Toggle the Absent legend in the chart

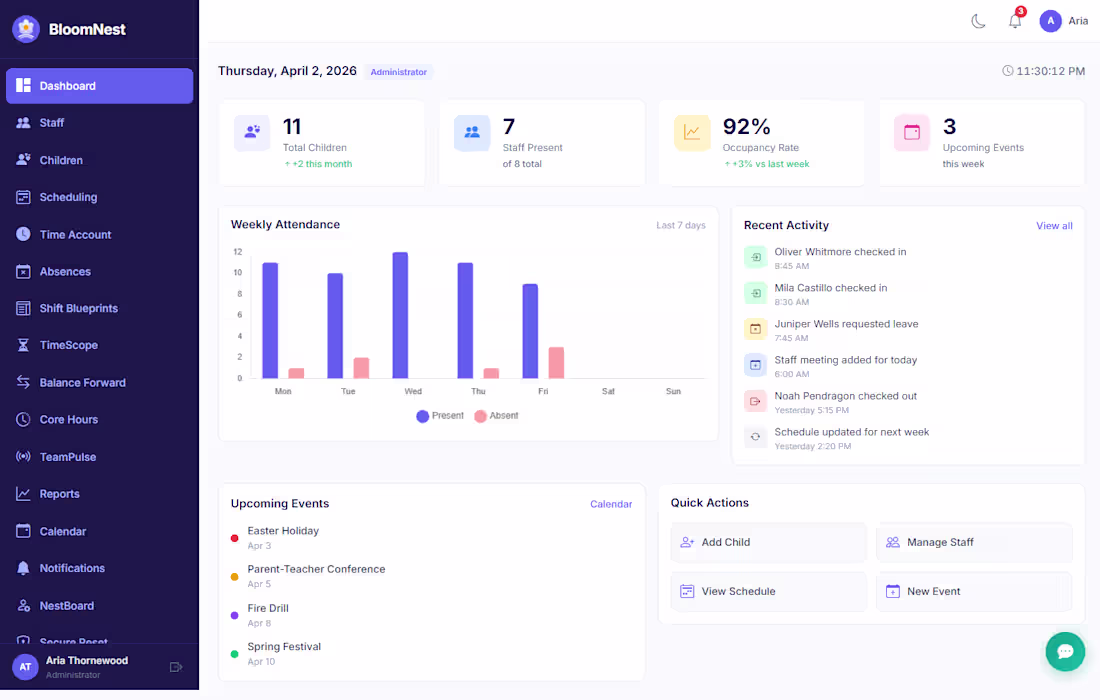point(496,415)
